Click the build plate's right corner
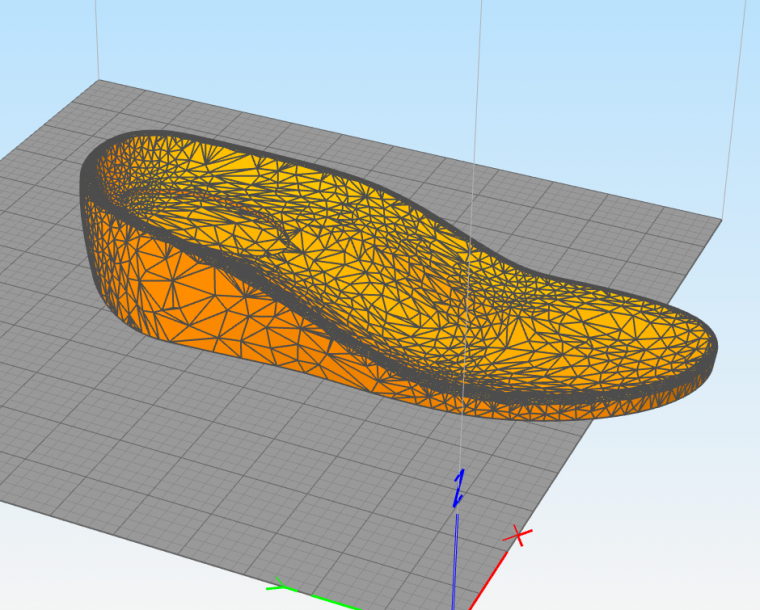Image resolution: width=760 pixels, height=610 pixels. pyautogui.click(x=722, y=220)
